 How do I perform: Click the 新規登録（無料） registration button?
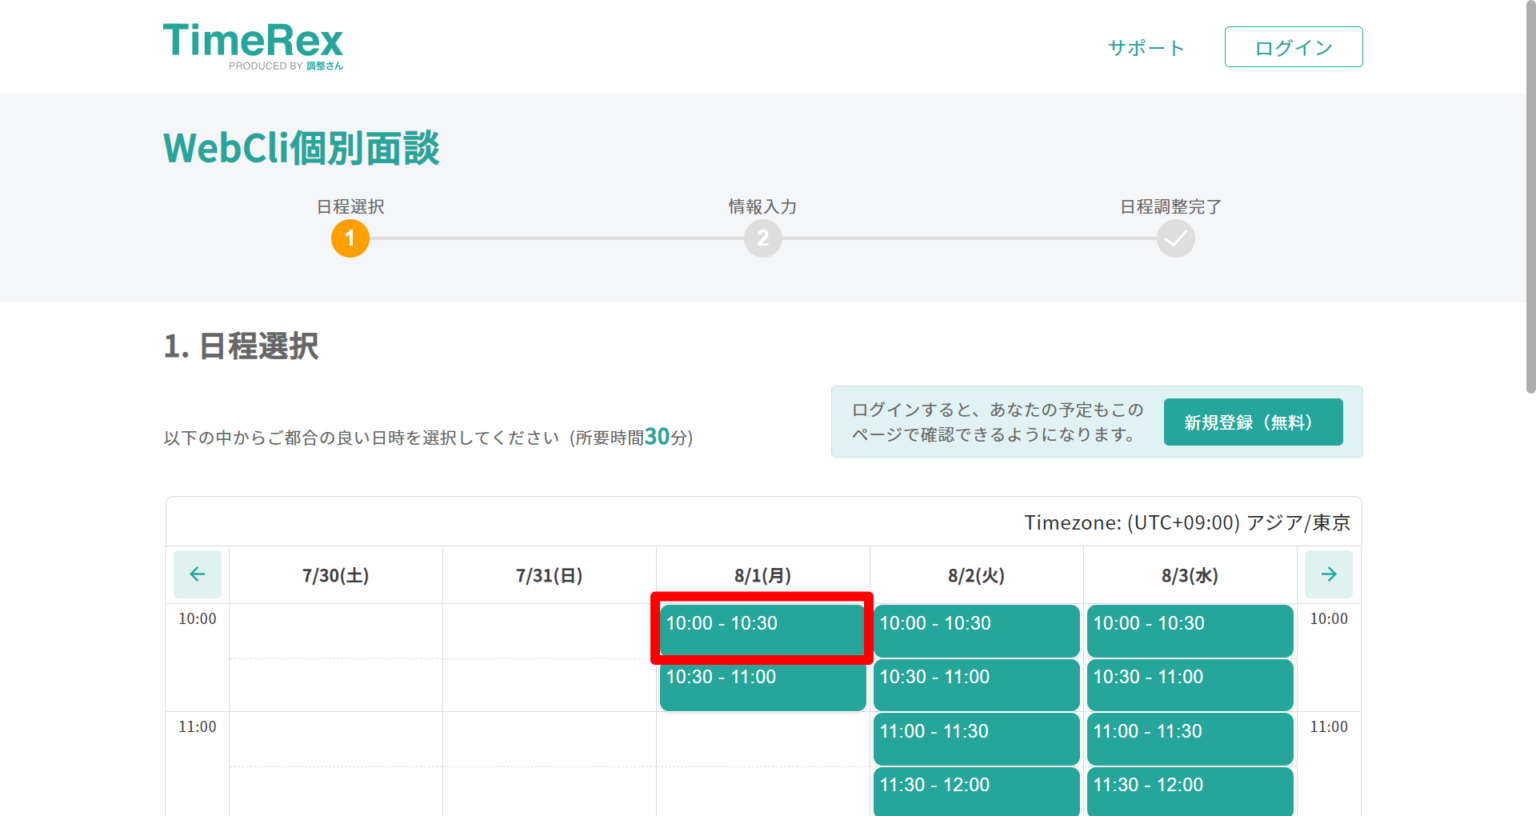(x=1253, y=422)
